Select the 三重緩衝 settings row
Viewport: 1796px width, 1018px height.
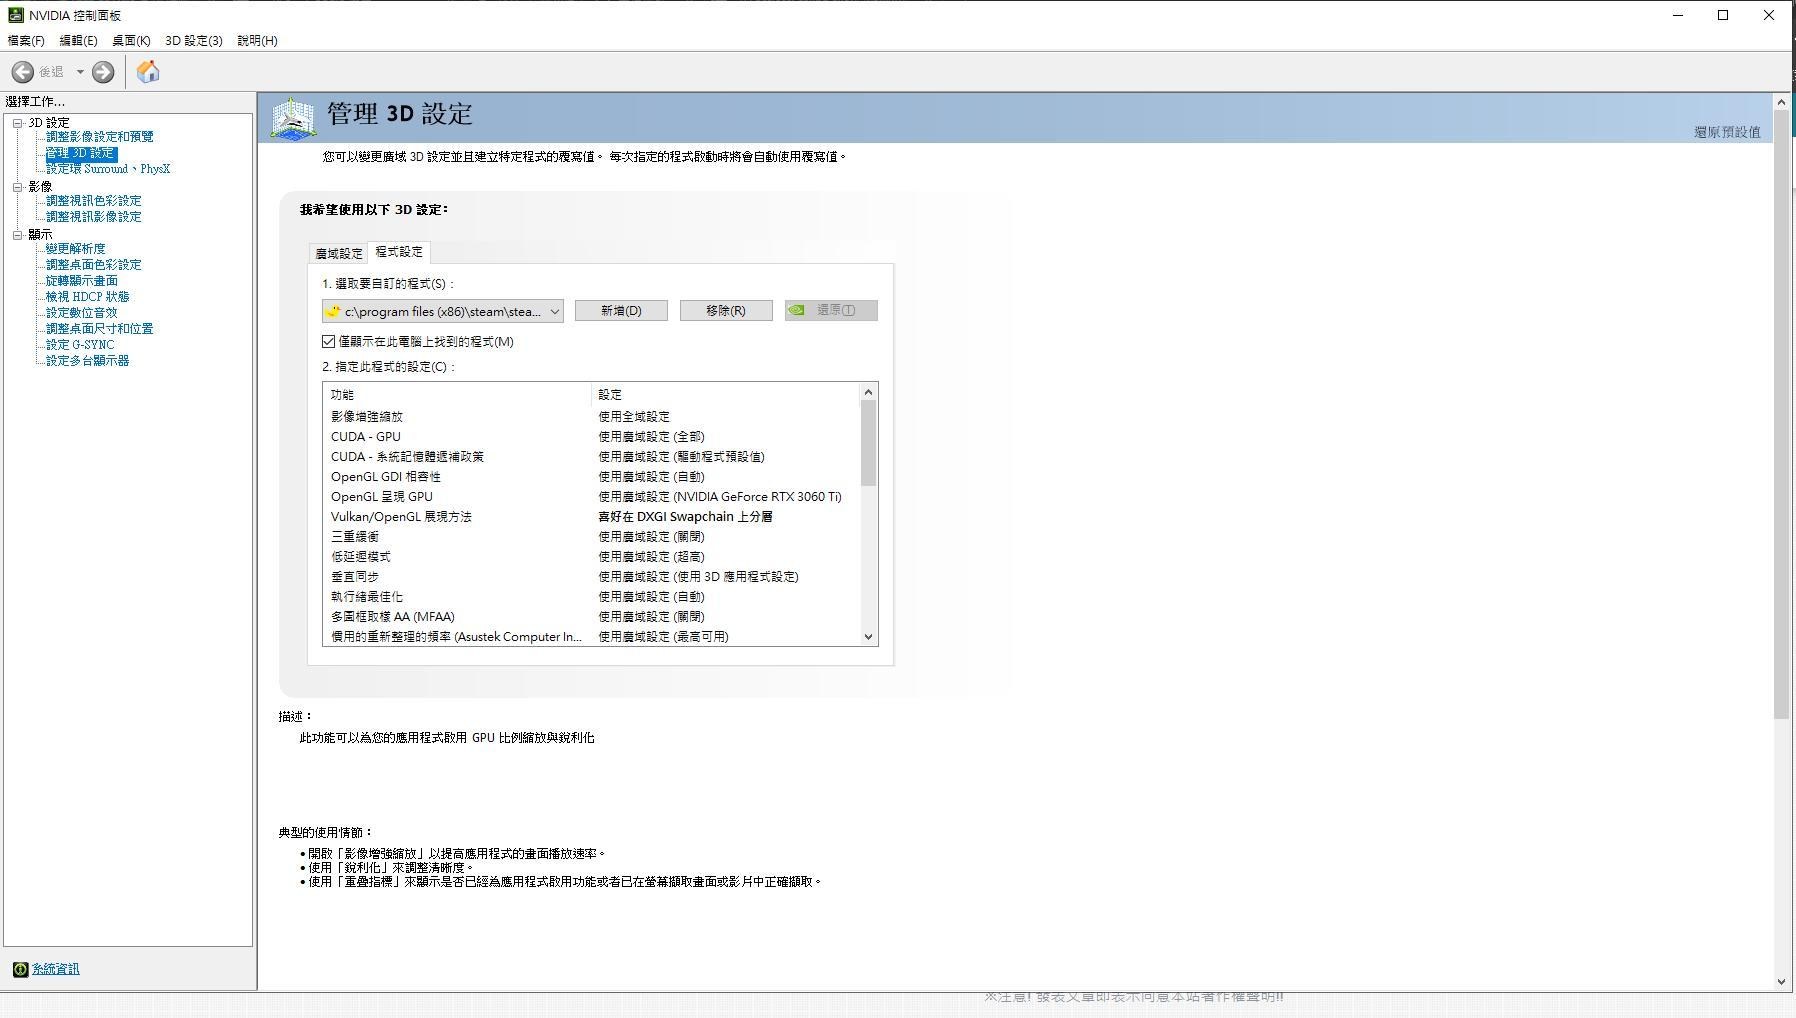click(x=591, y=537)
